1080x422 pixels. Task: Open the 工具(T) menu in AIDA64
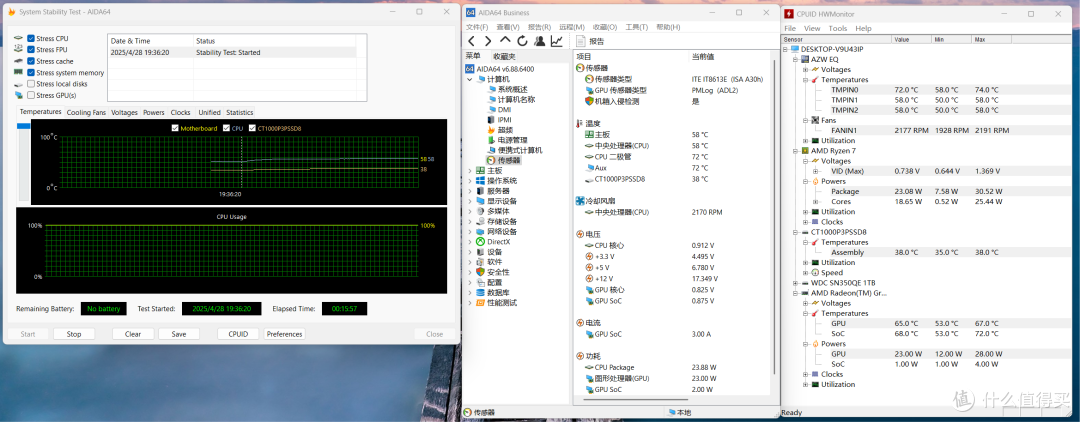[636, 27]
